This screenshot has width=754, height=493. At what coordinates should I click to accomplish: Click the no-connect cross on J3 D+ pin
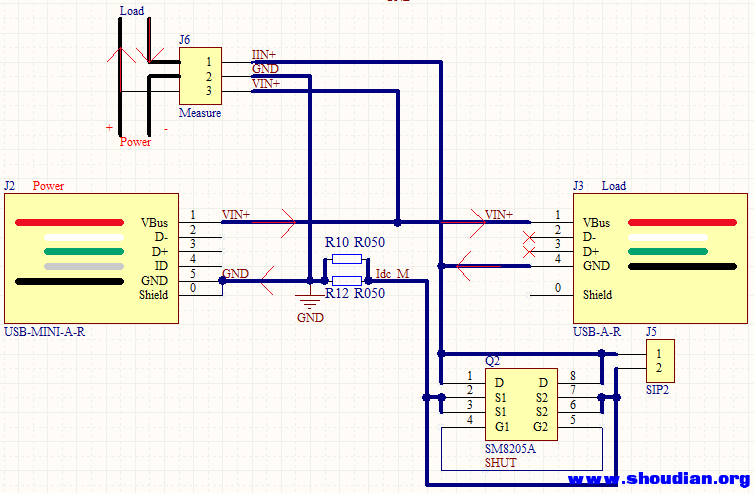[x=529, y=252]
